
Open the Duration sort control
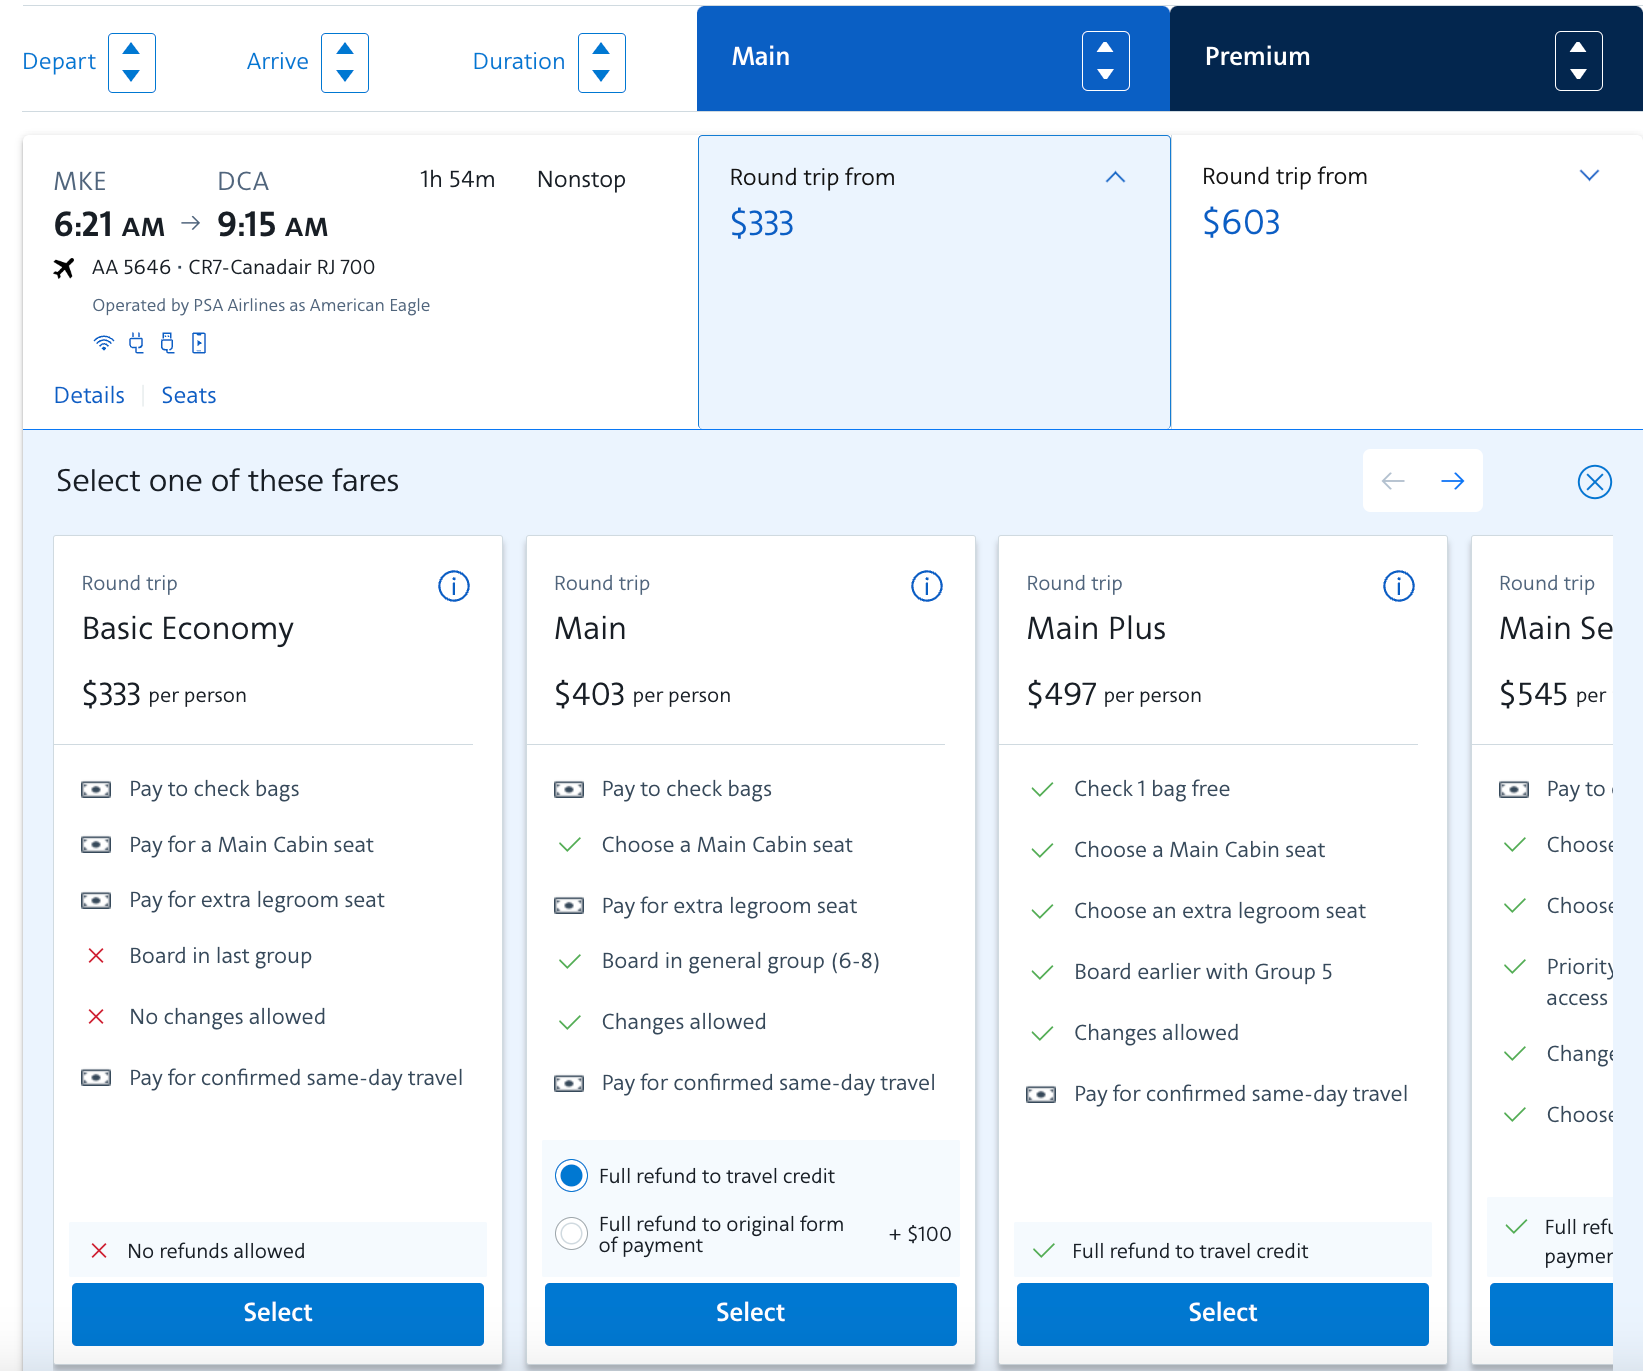[601, 63]
